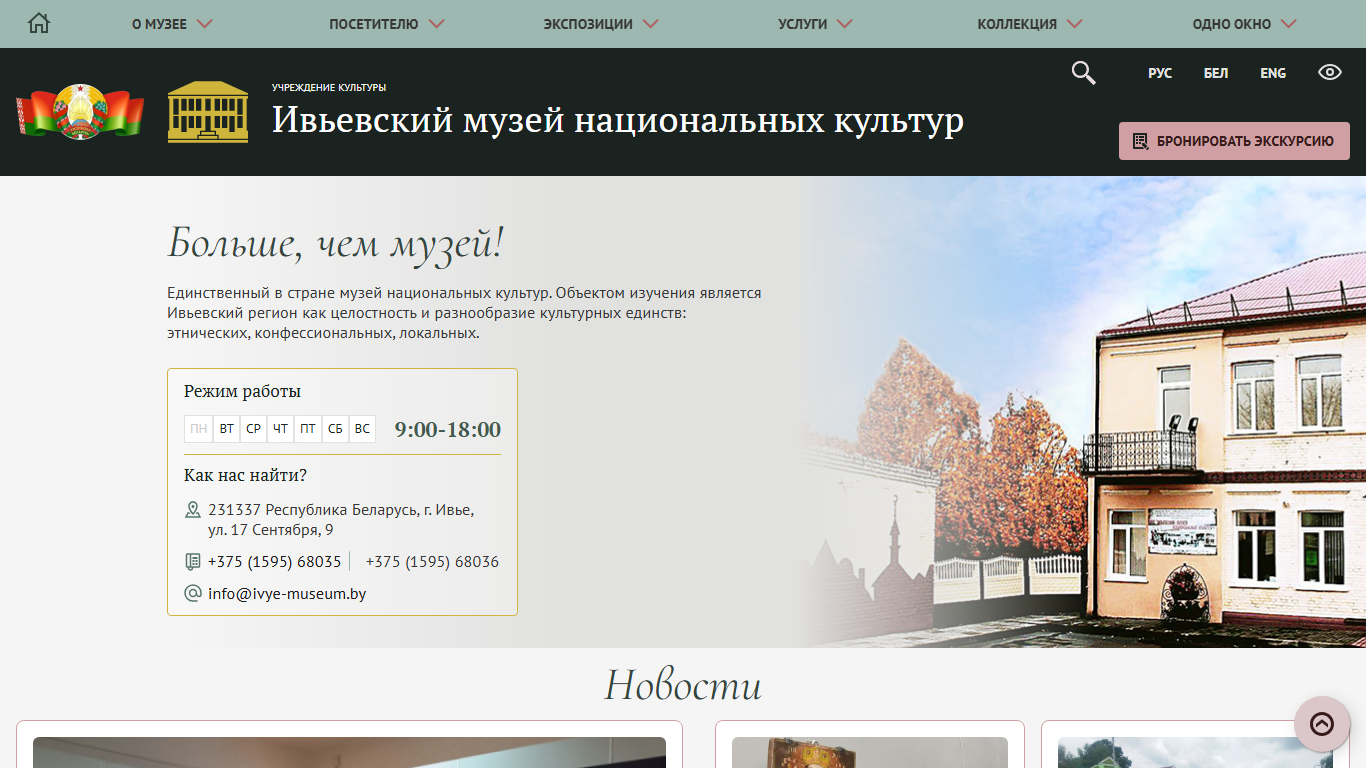The width and height of the screenshot is (1366, 768).
Task: Expand the ОДНО ОКНО chevron
Action: 1288,24
